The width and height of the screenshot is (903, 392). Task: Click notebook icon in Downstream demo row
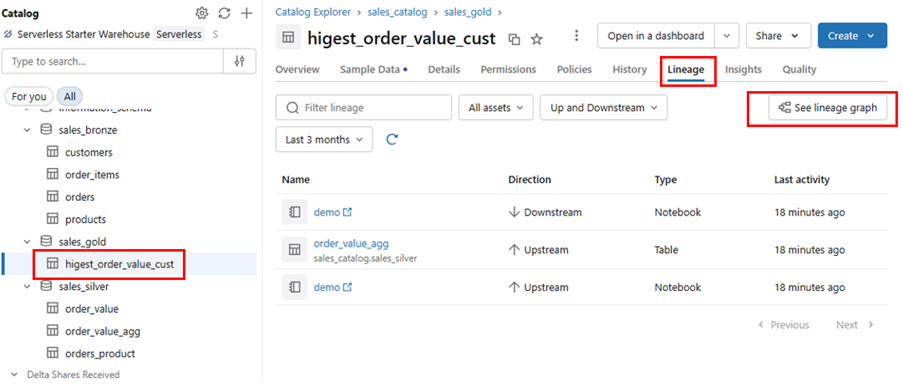[294, 212]
